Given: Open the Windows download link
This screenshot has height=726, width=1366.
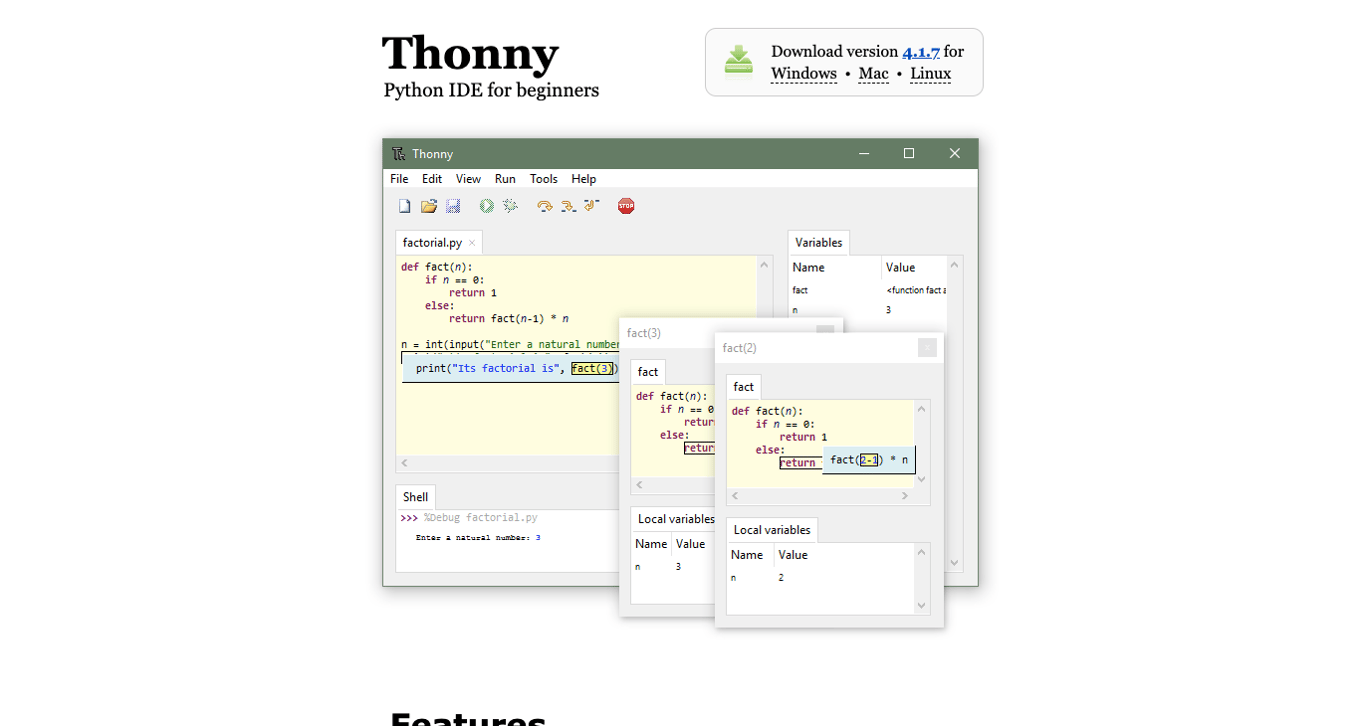Looking at the screenshot, I should point(804,74).
